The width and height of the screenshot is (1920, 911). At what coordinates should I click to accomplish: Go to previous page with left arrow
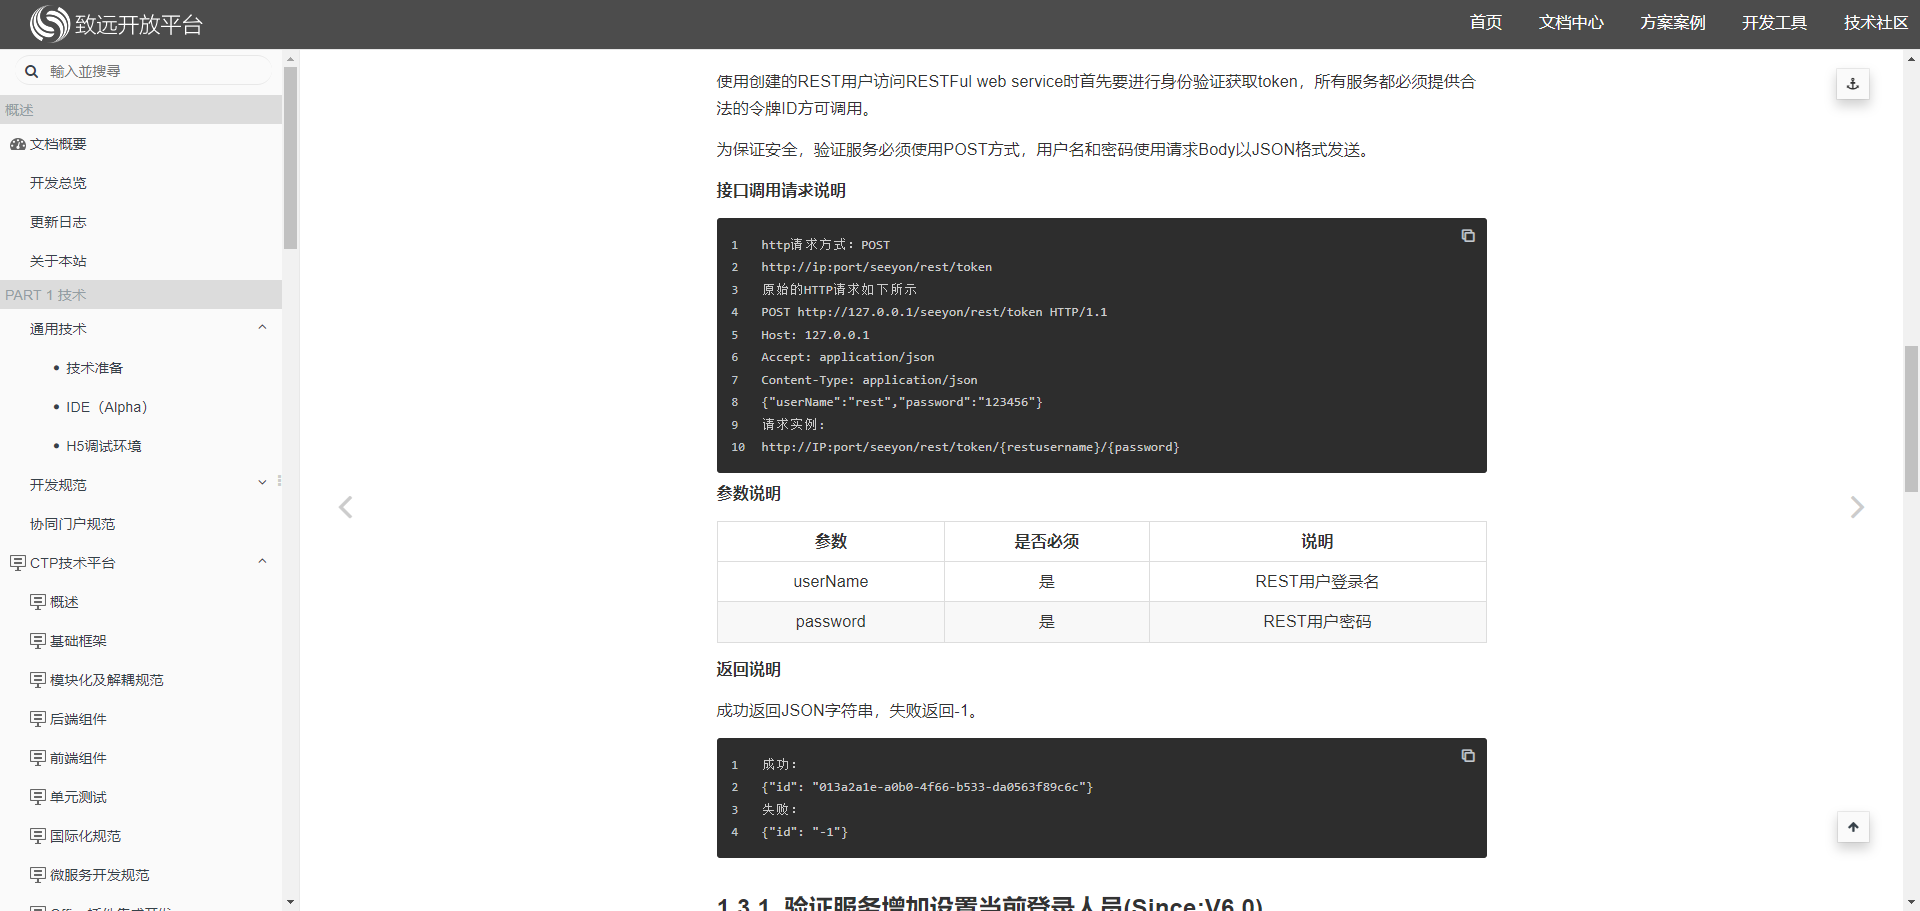click(x=346, y=508)
